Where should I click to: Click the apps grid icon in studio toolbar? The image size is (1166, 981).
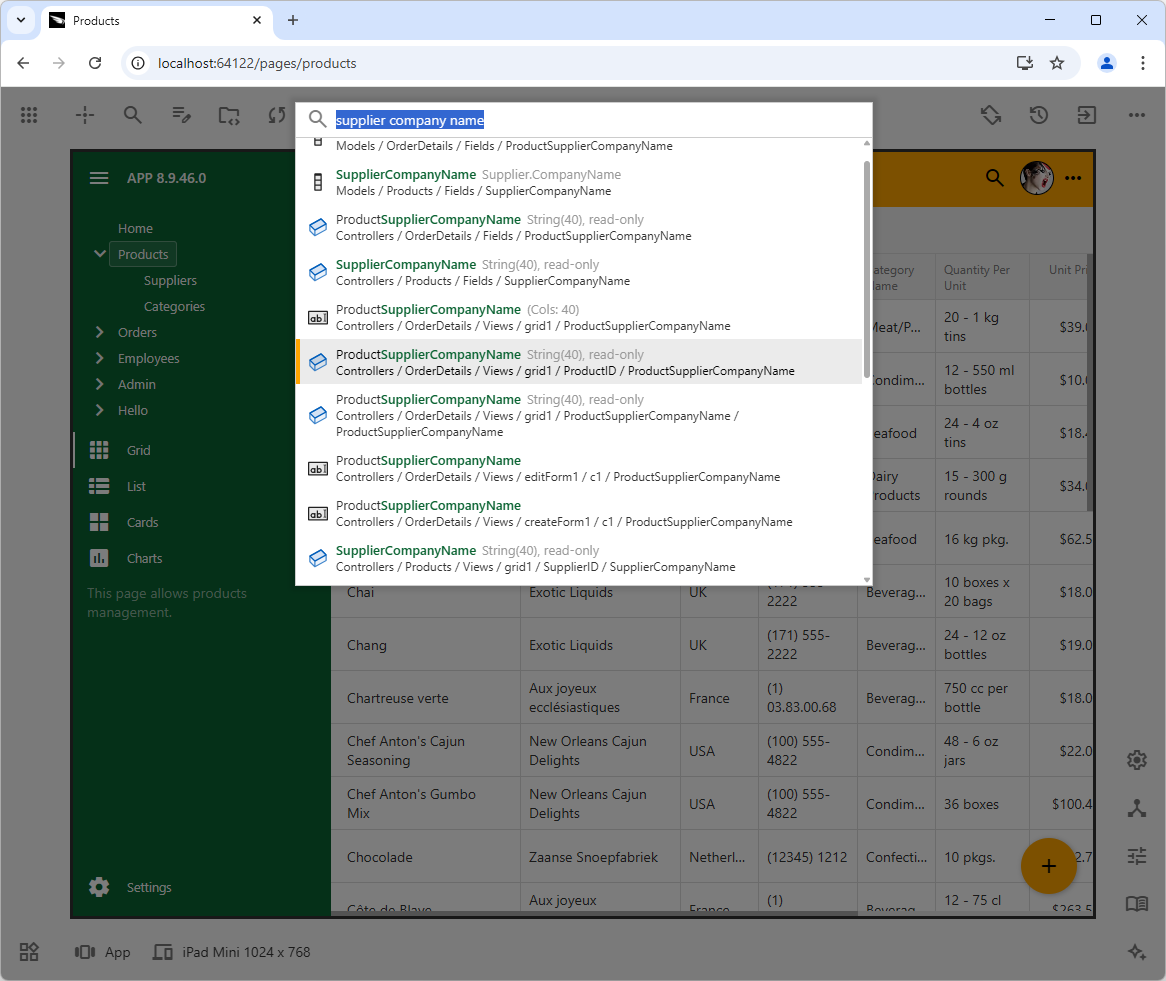pyautogui.click(x=29, y=115)
